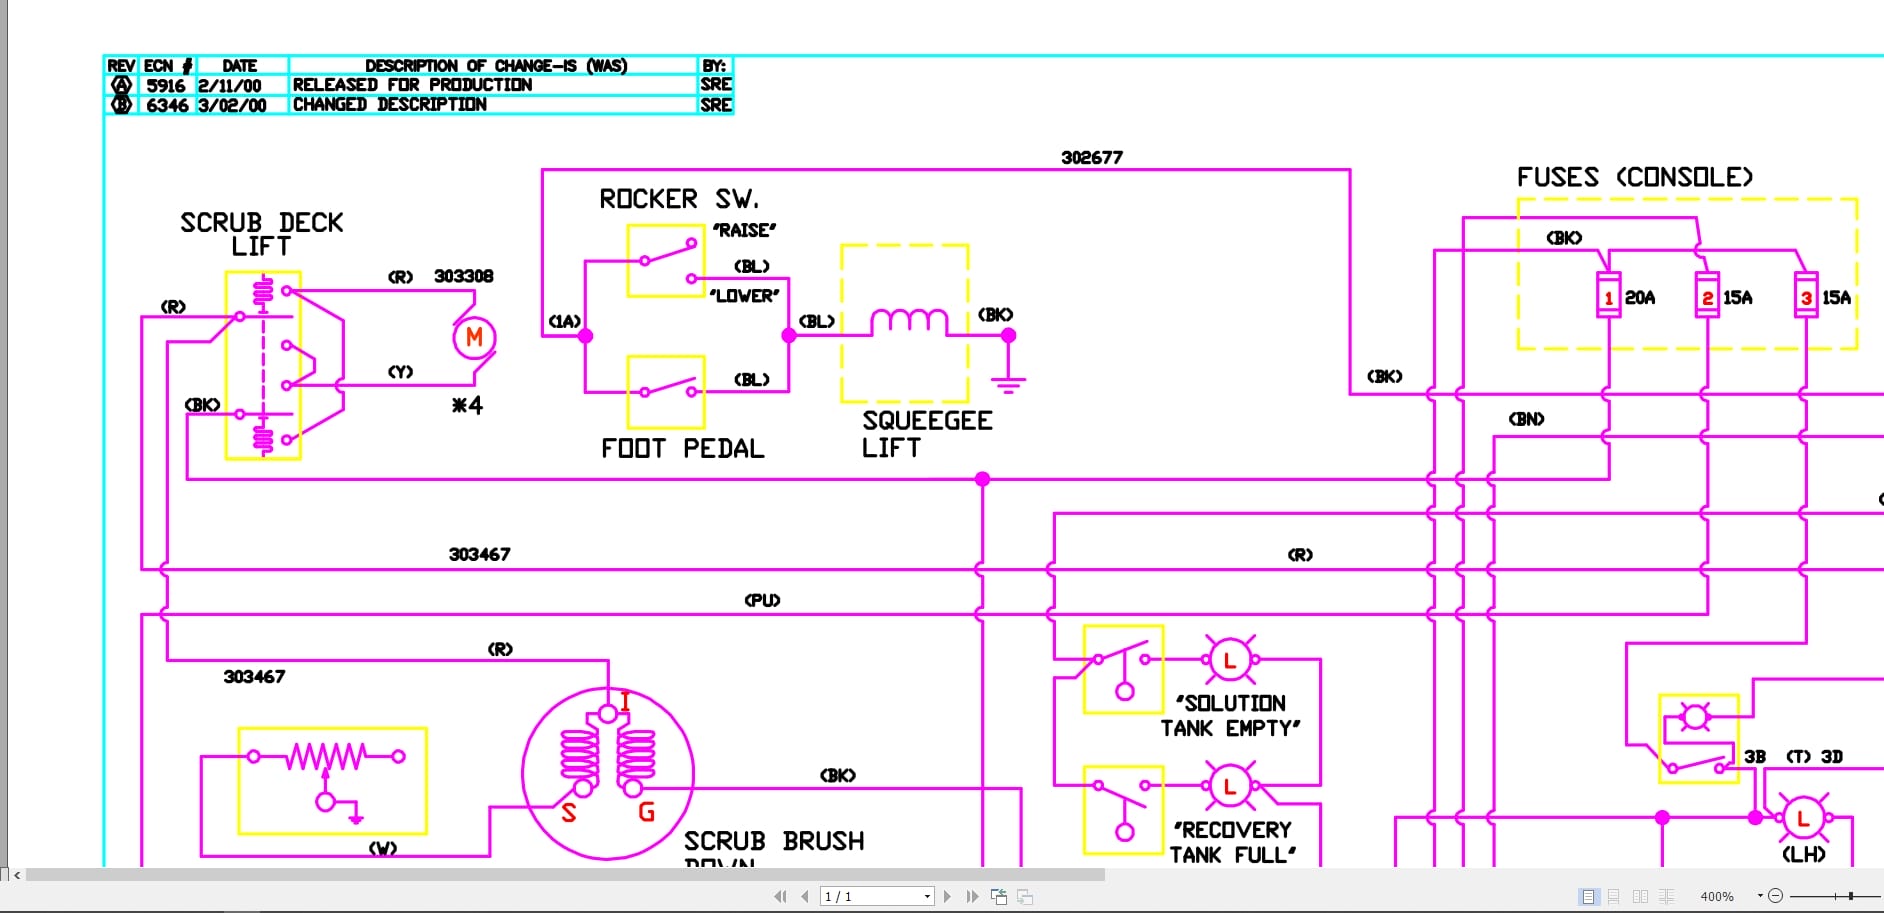Click the 15A fuse number 2
Viewport: 1884px width, 913px height.
pos(1707,298)
